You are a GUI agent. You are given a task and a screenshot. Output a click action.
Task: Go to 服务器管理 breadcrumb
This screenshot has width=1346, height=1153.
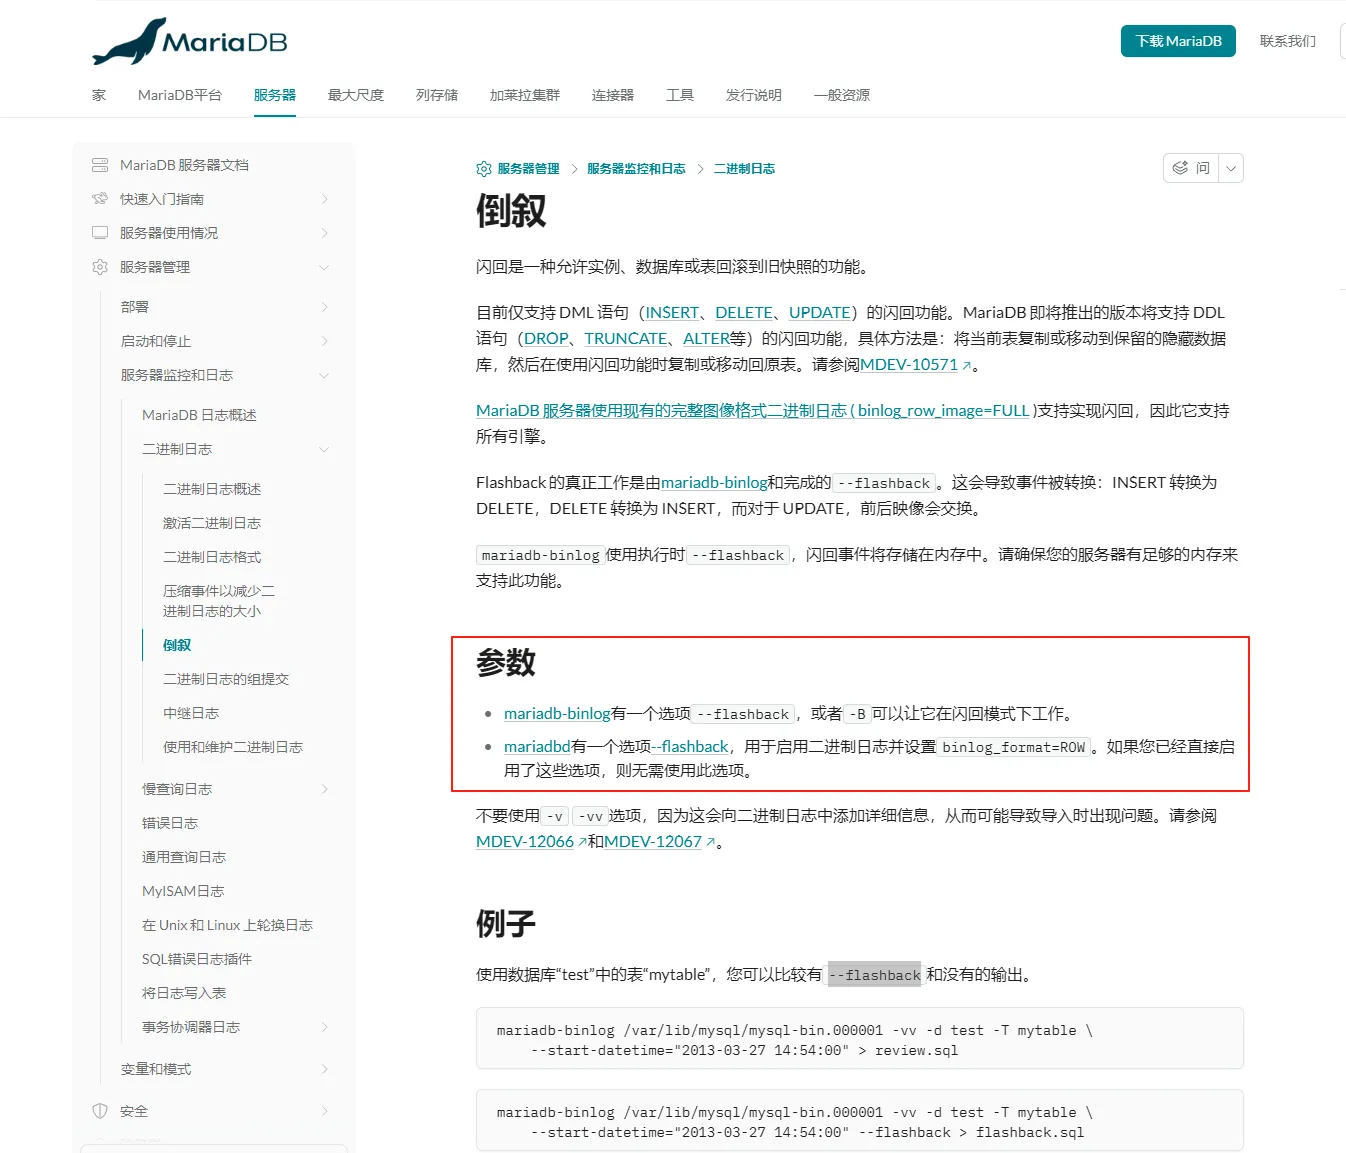pos(528,169)
